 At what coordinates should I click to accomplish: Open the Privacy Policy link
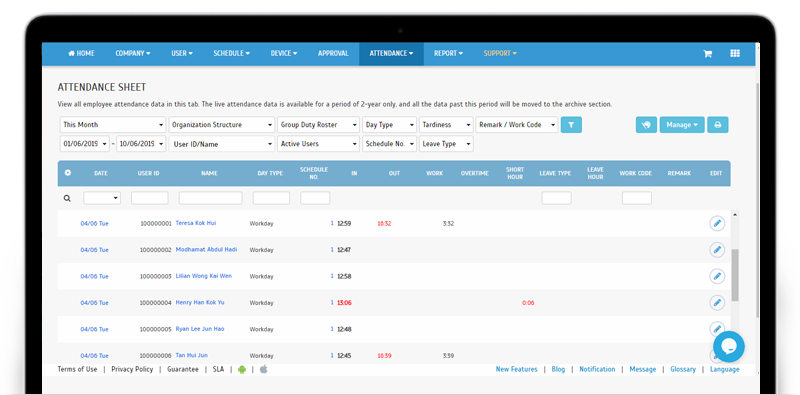132,369
